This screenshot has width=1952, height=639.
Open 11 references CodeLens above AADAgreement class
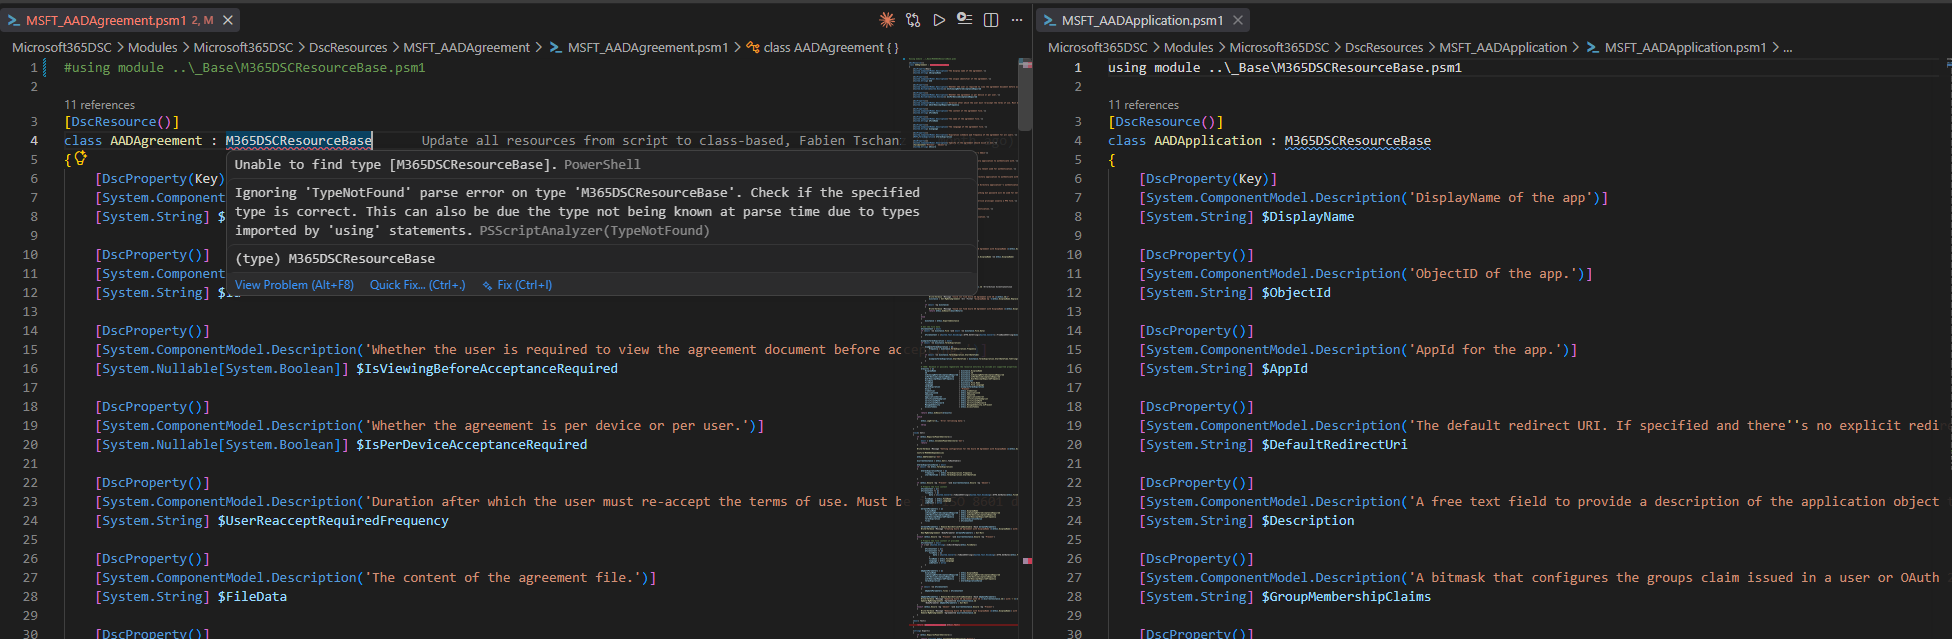[99, 105]
